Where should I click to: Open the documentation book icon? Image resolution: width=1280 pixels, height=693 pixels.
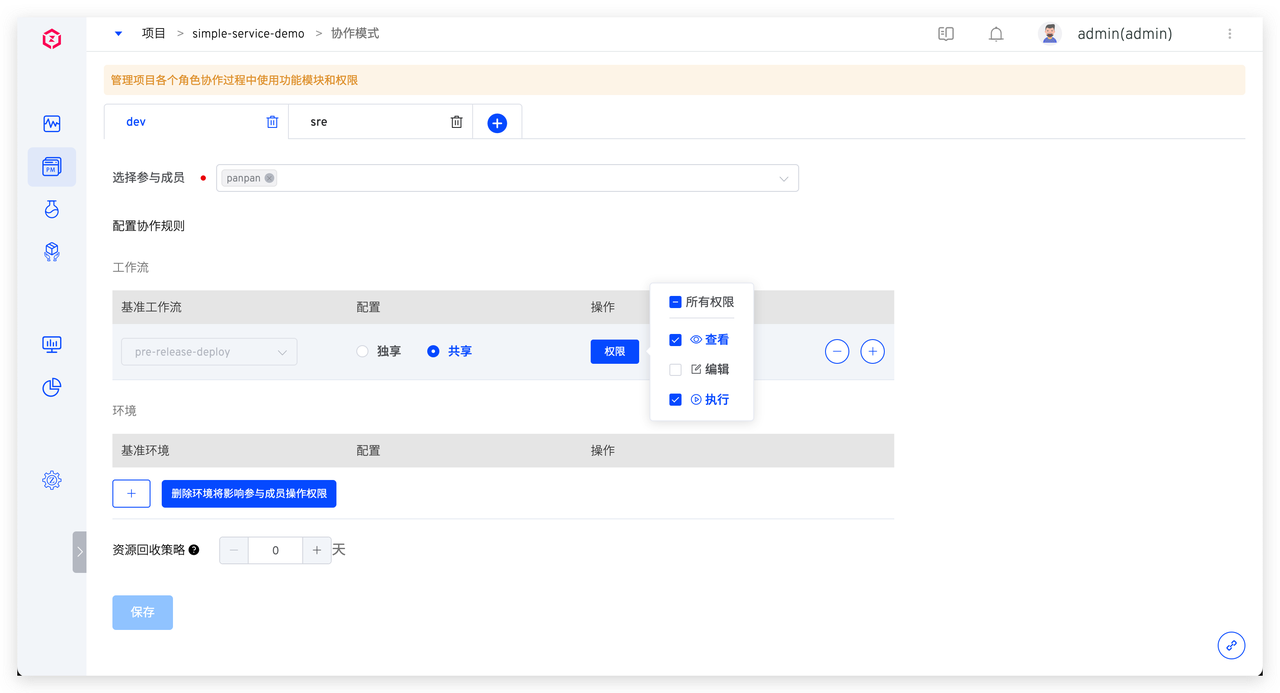click(946, 34)
